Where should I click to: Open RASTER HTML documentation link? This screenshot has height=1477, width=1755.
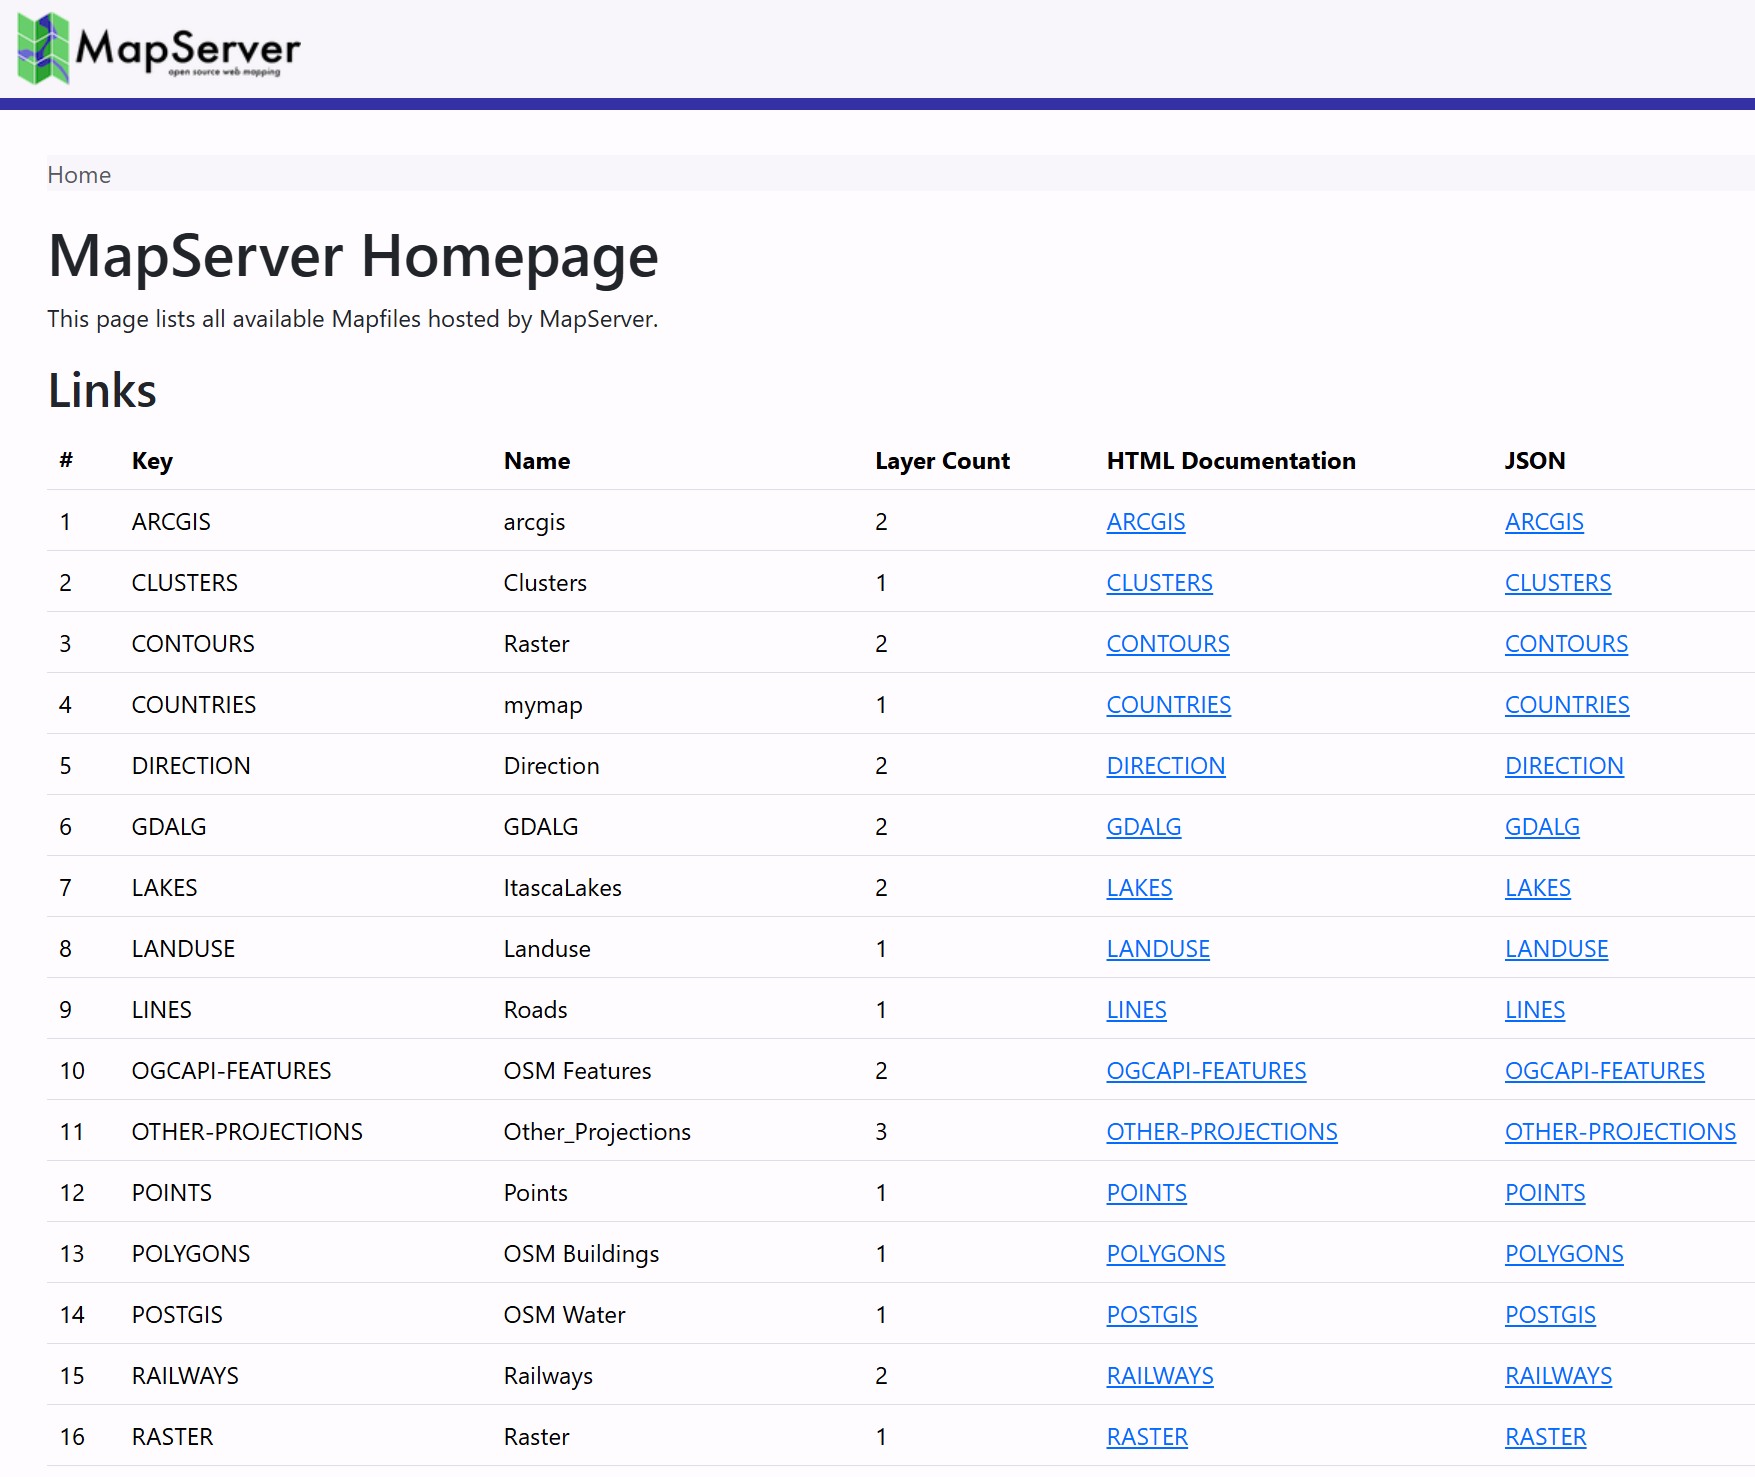(1147, 1437)
